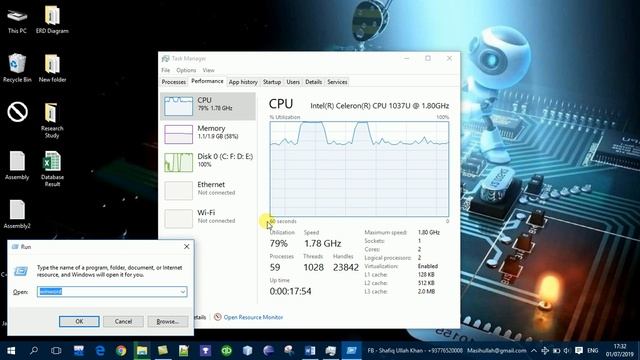This screenshot has height=360, width=640.
Task: Expand the Run Open dropdown arrow
Action: (x=182, y=291)
